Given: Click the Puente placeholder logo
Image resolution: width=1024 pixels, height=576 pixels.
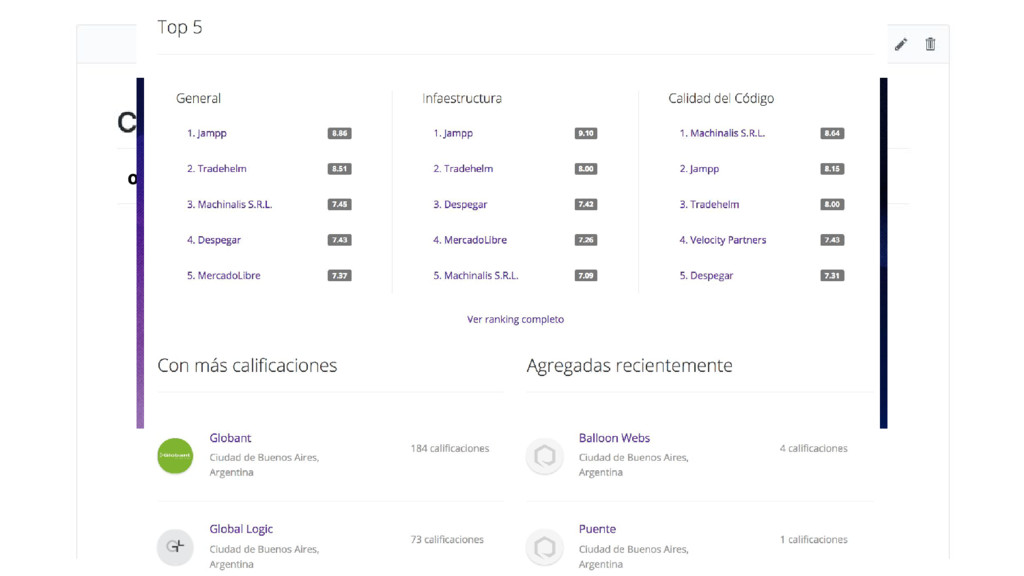Looking at the screenshot, I should 545,547.
